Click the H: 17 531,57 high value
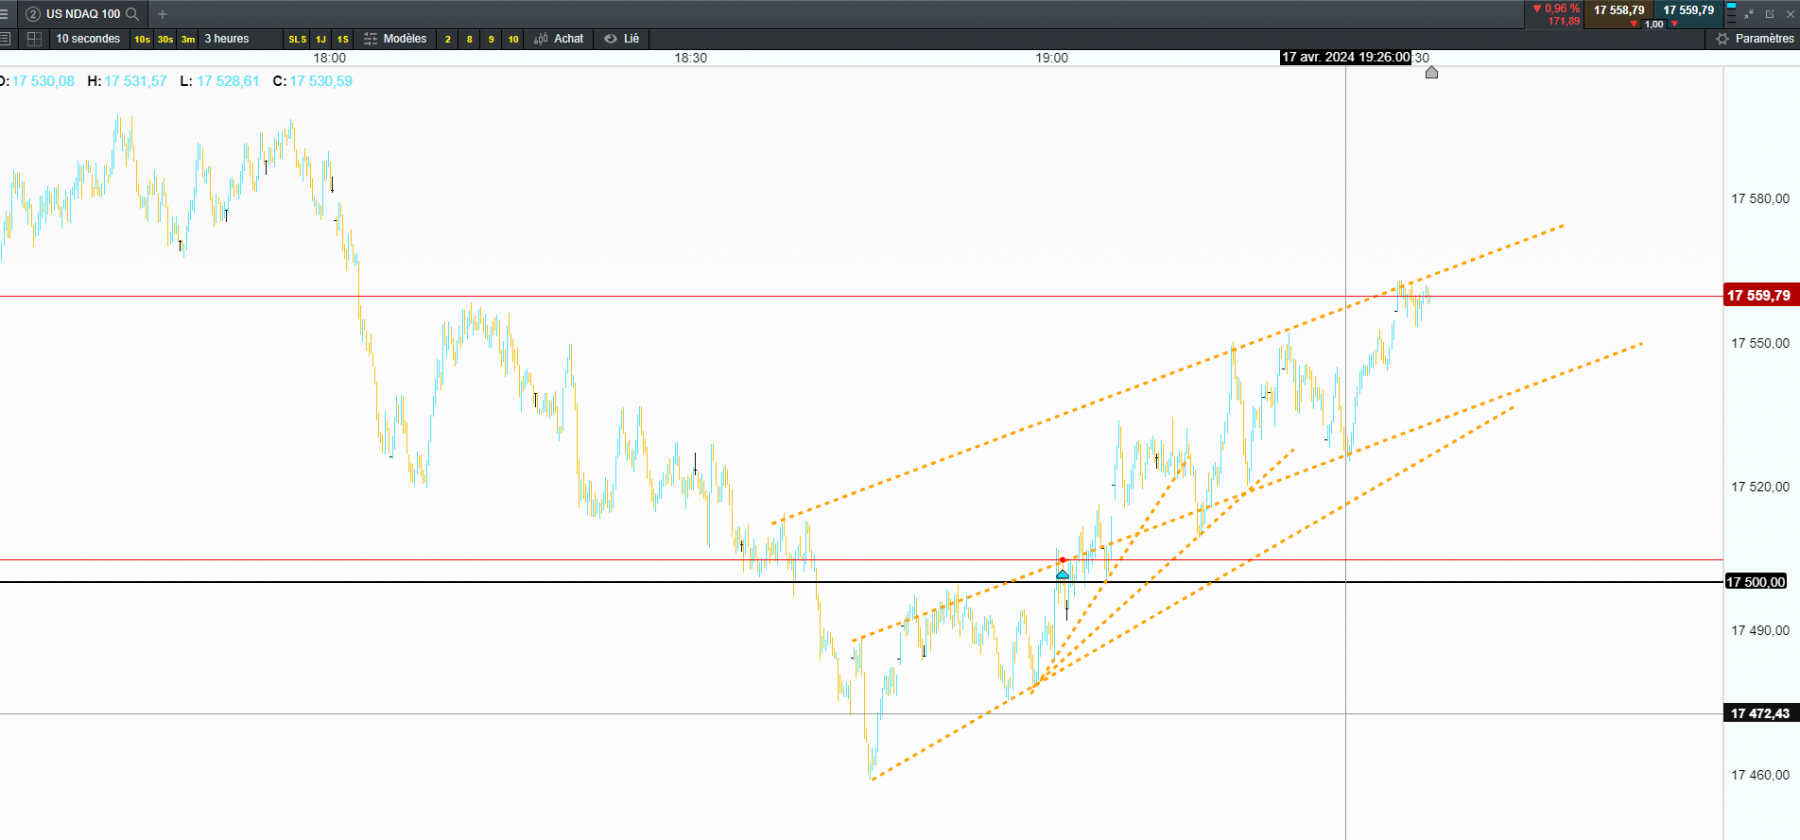Viewport: 1800px width, 840px height. tap(127, 81)
